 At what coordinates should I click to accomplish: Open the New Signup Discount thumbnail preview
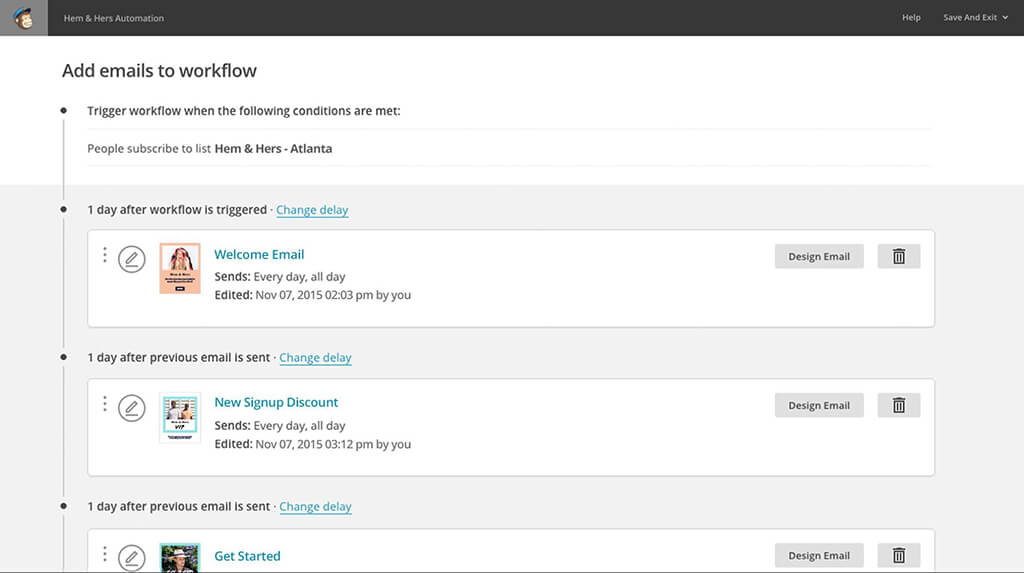(180, 418)
